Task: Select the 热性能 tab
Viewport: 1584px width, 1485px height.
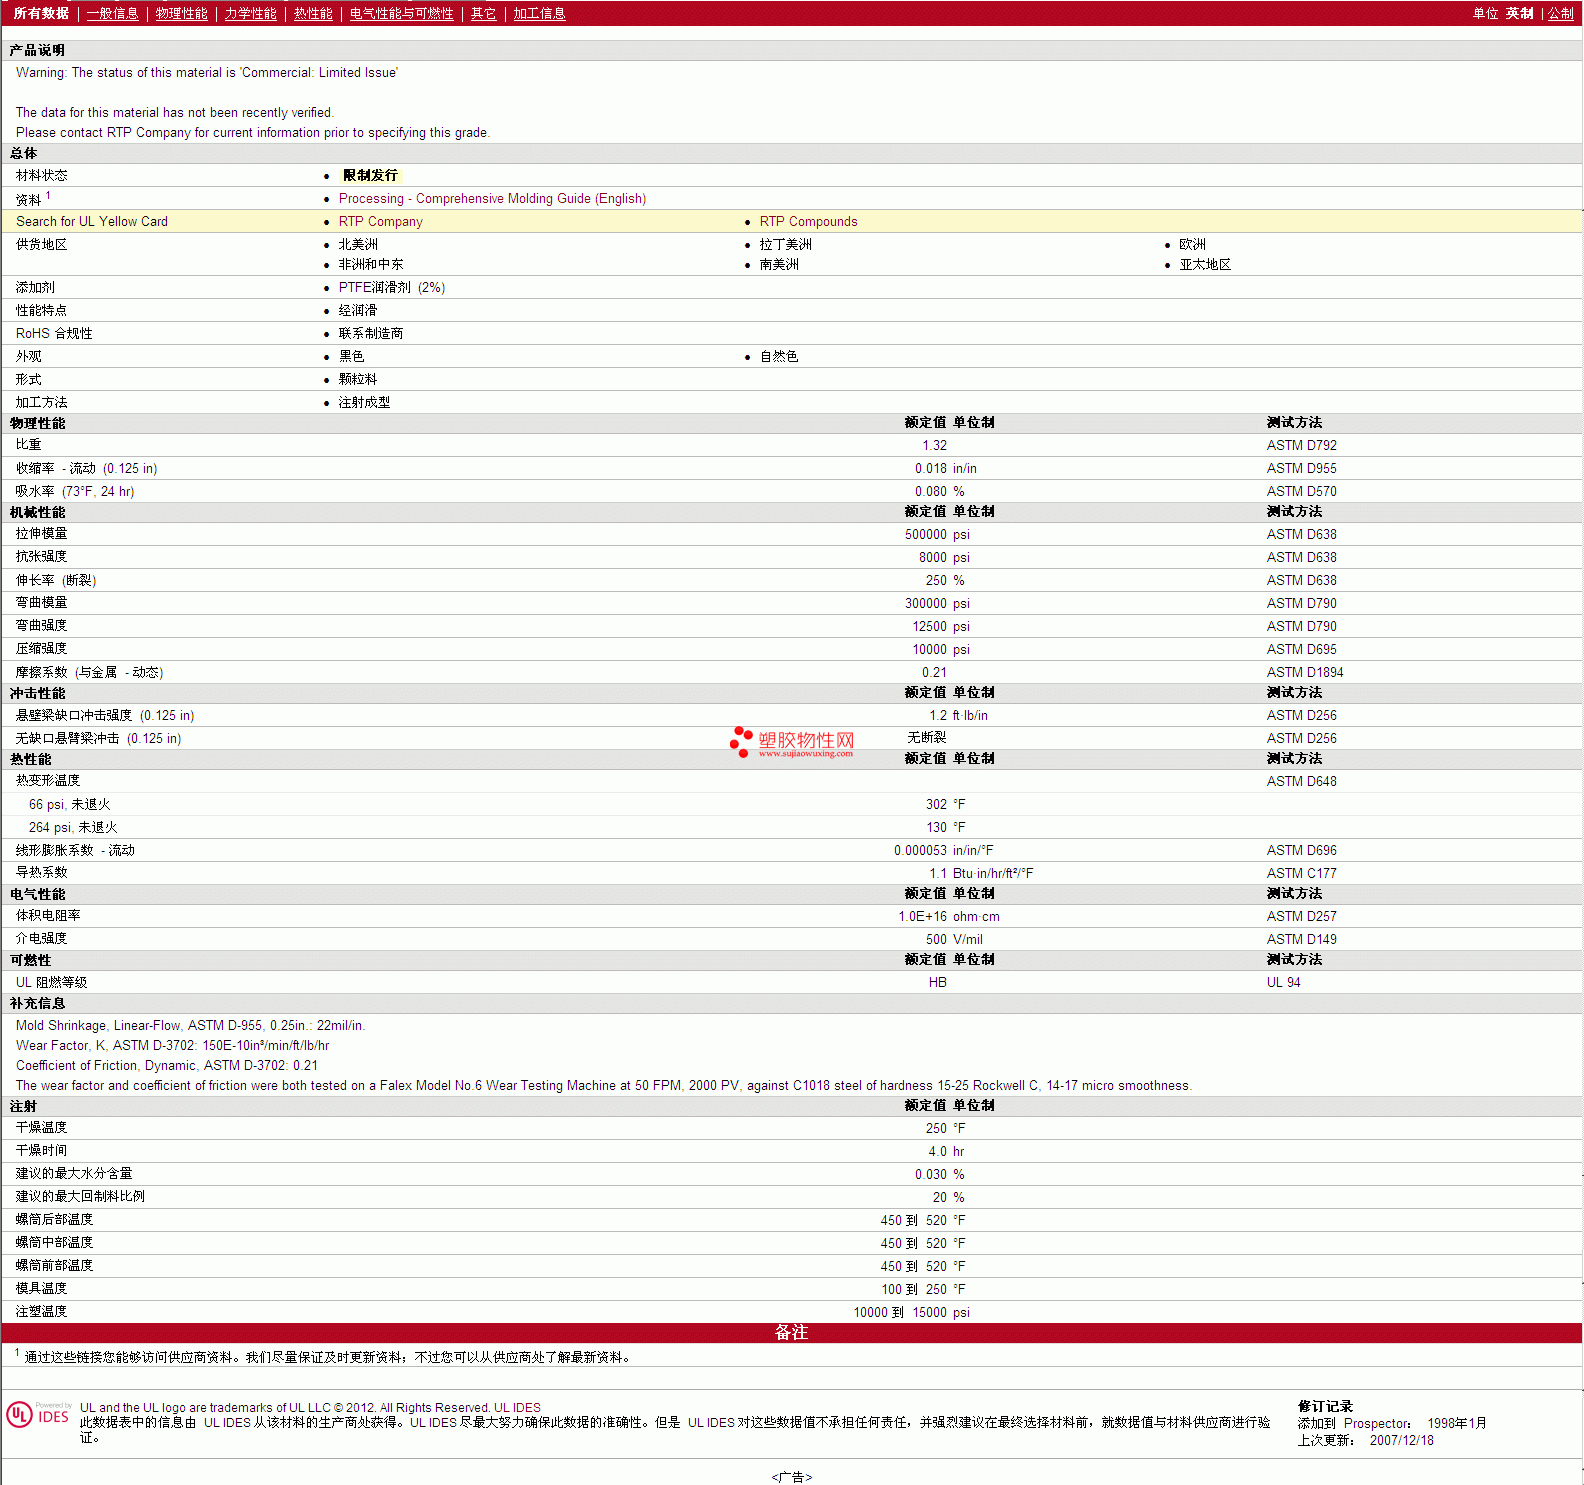Action: pos(313,14)
